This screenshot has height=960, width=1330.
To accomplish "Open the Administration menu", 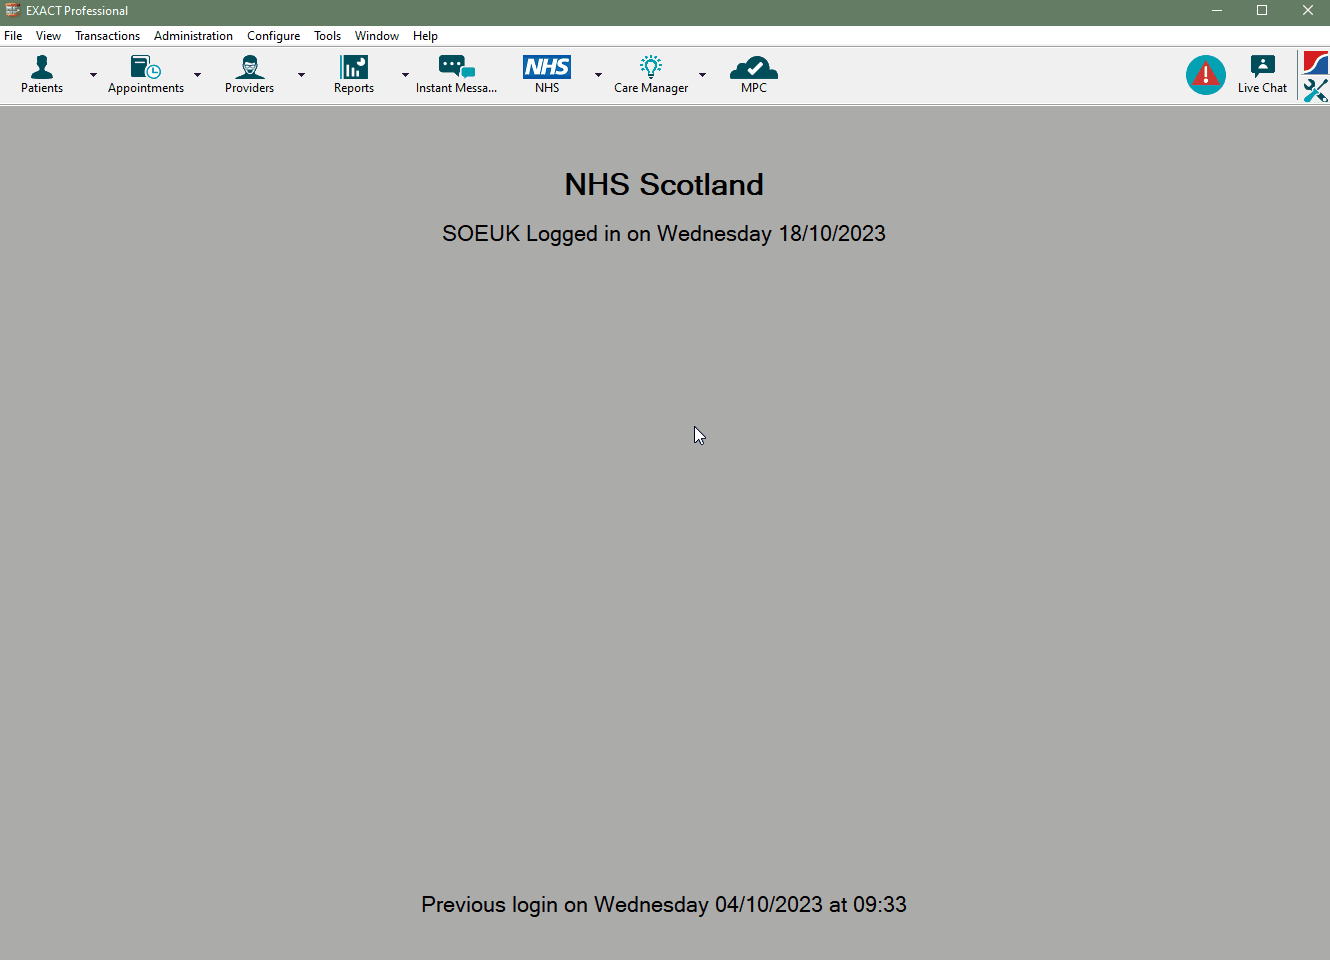I will pos(193,36).
